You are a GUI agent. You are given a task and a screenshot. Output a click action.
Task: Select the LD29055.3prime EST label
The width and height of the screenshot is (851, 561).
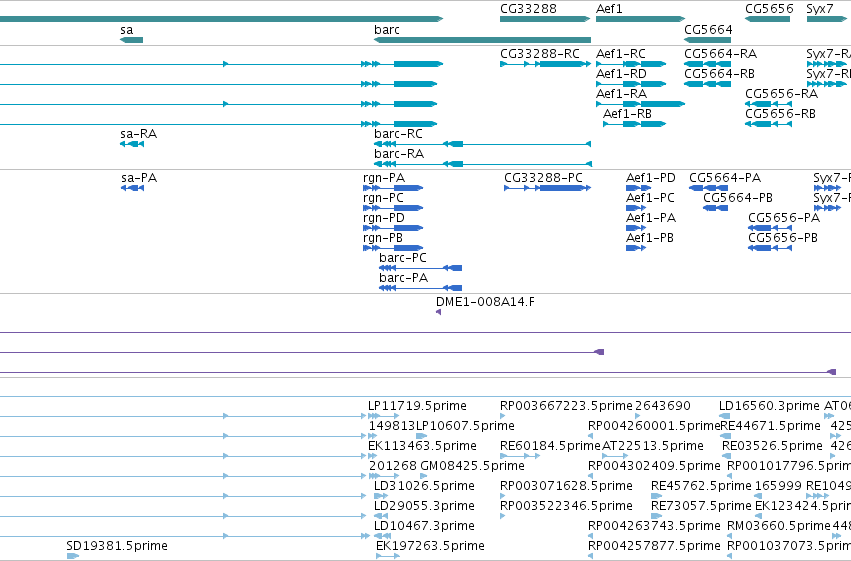pyautogui.click(x=424, y=506)
